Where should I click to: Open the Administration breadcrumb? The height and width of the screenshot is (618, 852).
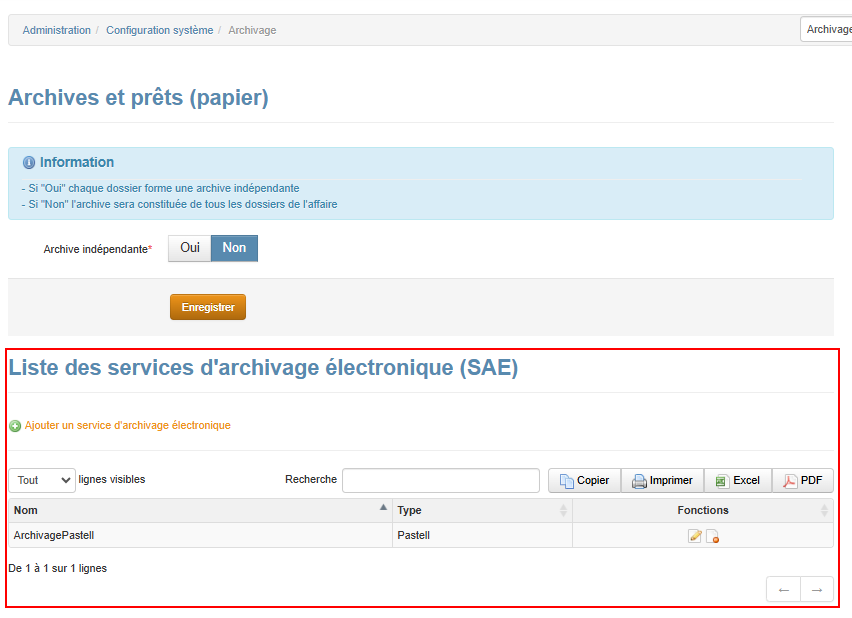57,30
